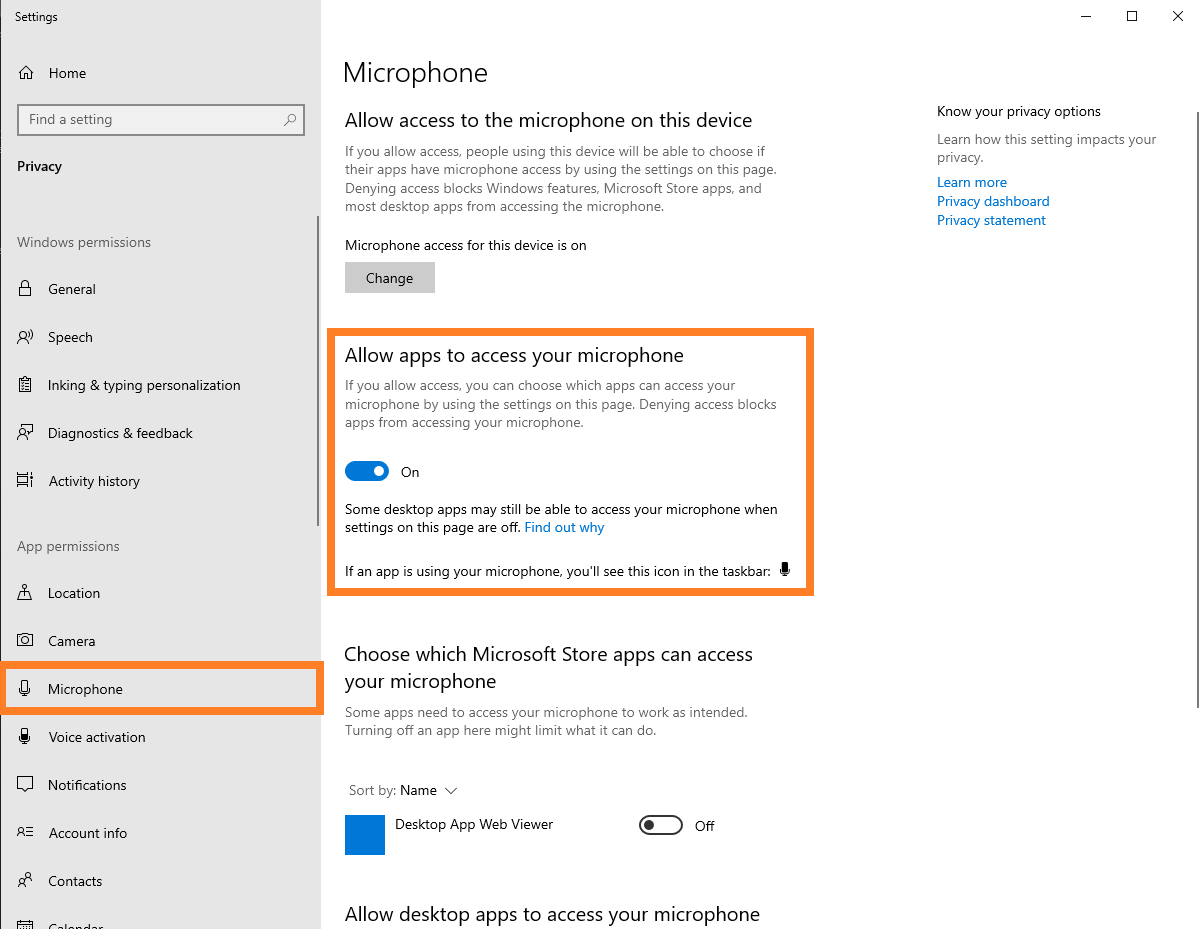1200x929 pixels.
Task: Click the Voice activation icon
Action: point(26,737)
